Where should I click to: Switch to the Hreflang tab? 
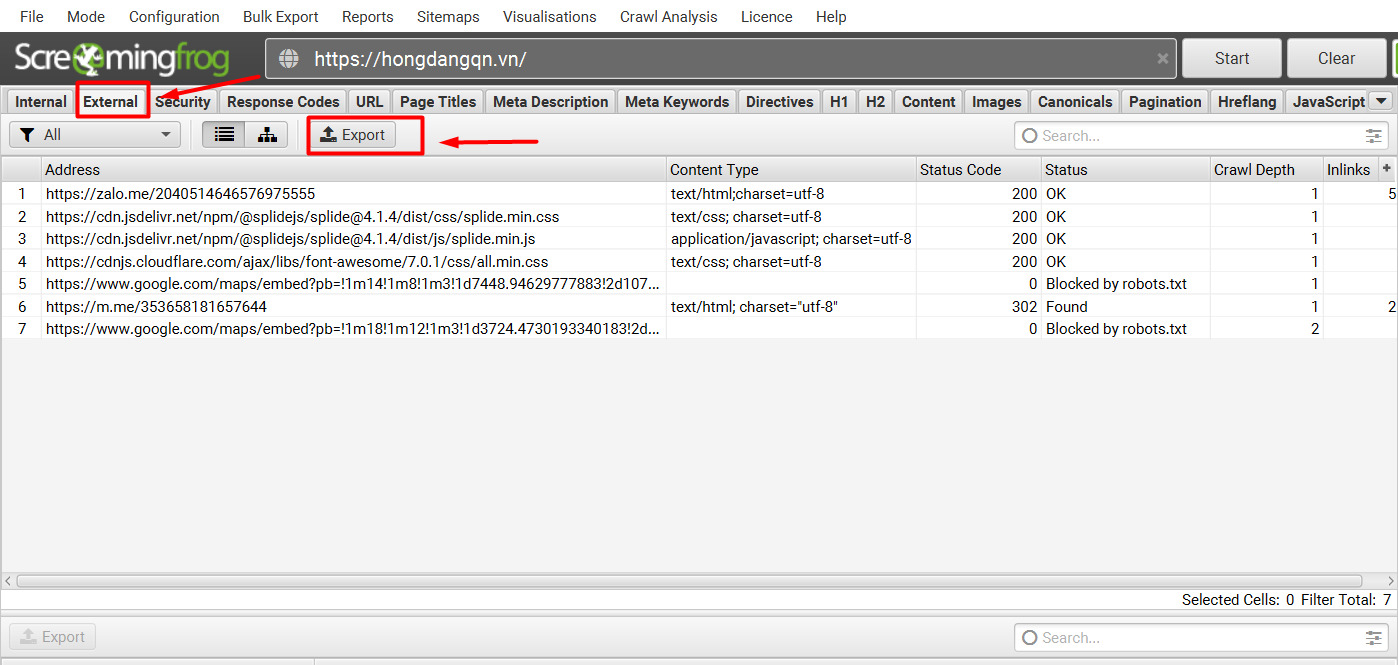pos(1247,102)
